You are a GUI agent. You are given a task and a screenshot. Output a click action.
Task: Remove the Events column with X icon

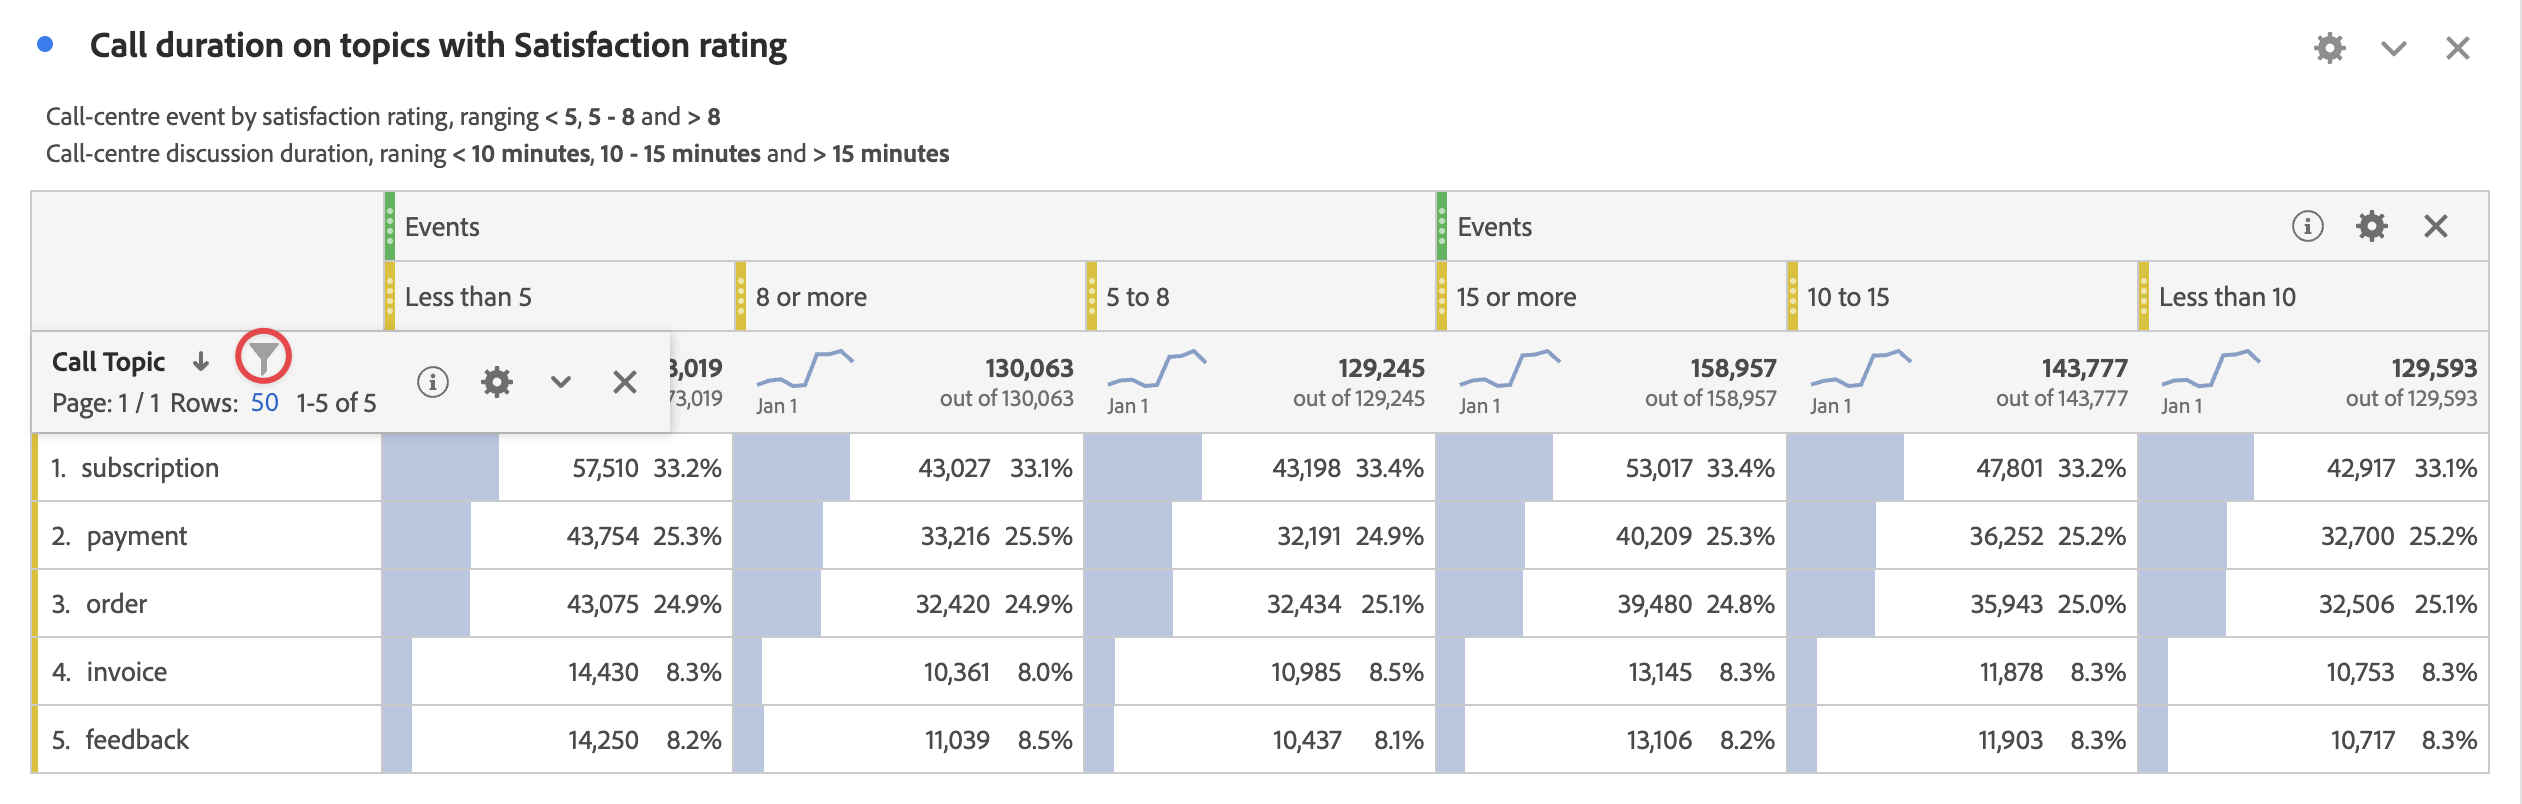[2435, 226]
